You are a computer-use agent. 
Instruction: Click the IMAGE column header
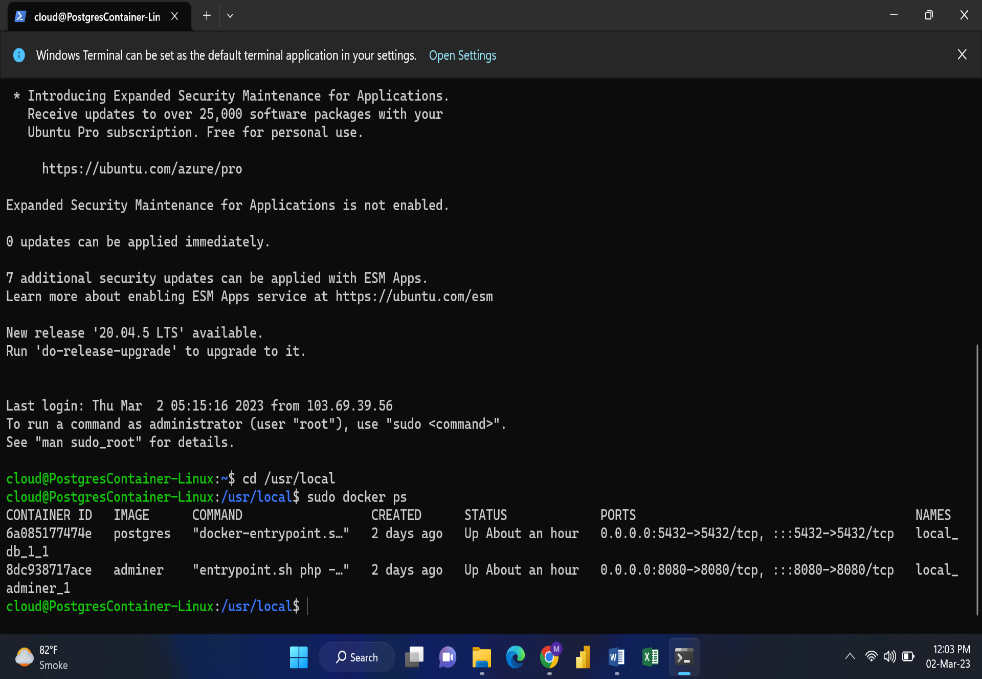click(132, 516)
